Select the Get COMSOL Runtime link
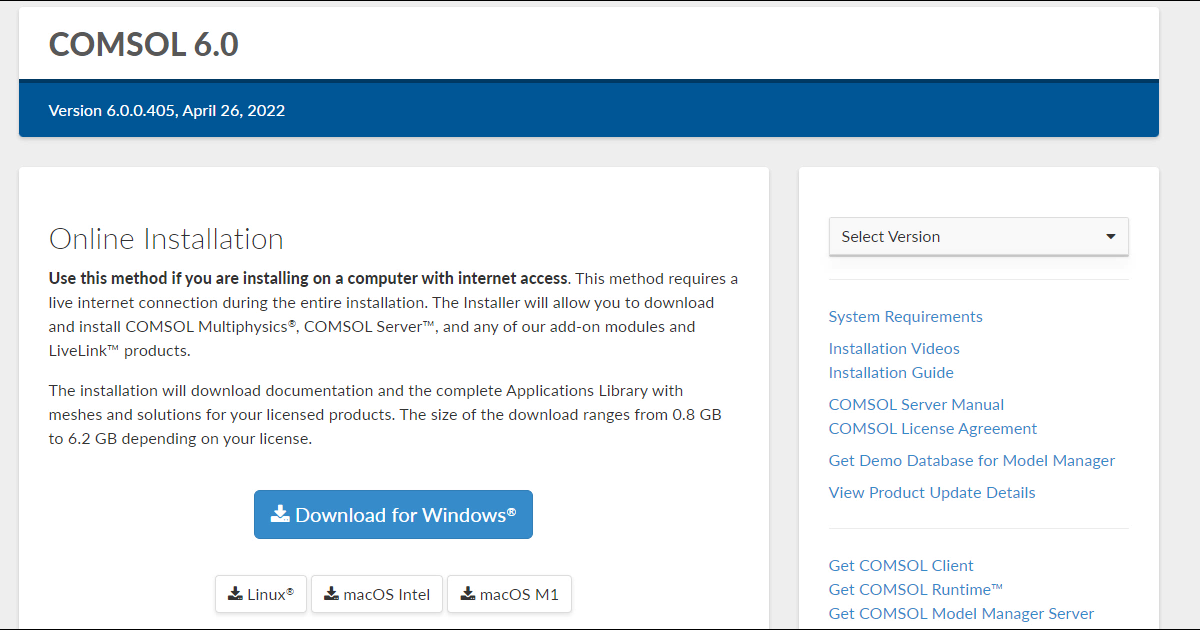 [915, 590]
